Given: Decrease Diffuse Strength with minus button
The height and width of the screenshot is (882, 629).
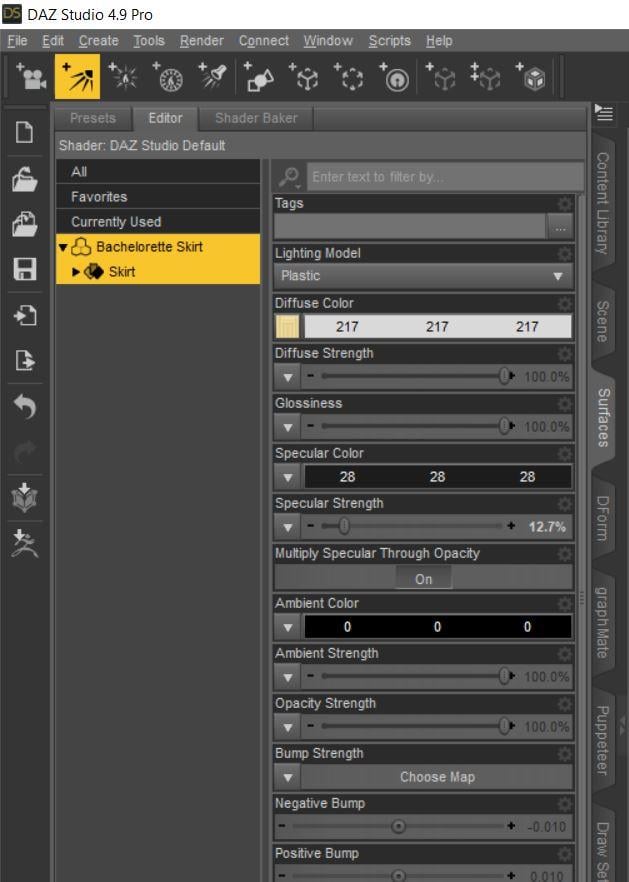Looking at the screenshot, I should point(310,376).
